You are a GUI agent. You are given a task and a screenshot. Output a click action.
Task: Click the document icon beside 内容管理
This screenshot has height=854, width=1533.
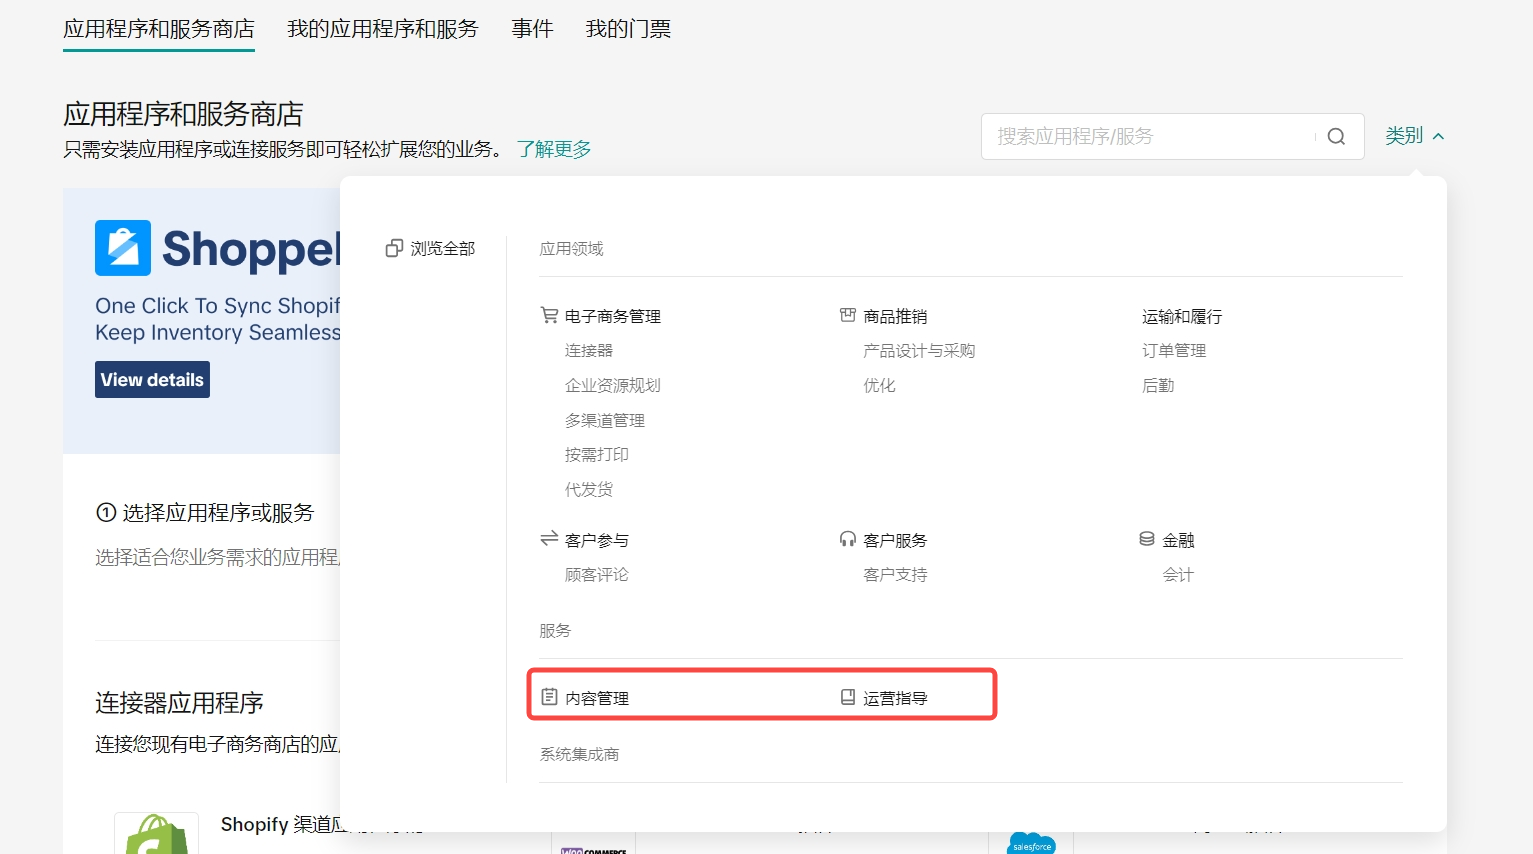(x=549, y=697)
